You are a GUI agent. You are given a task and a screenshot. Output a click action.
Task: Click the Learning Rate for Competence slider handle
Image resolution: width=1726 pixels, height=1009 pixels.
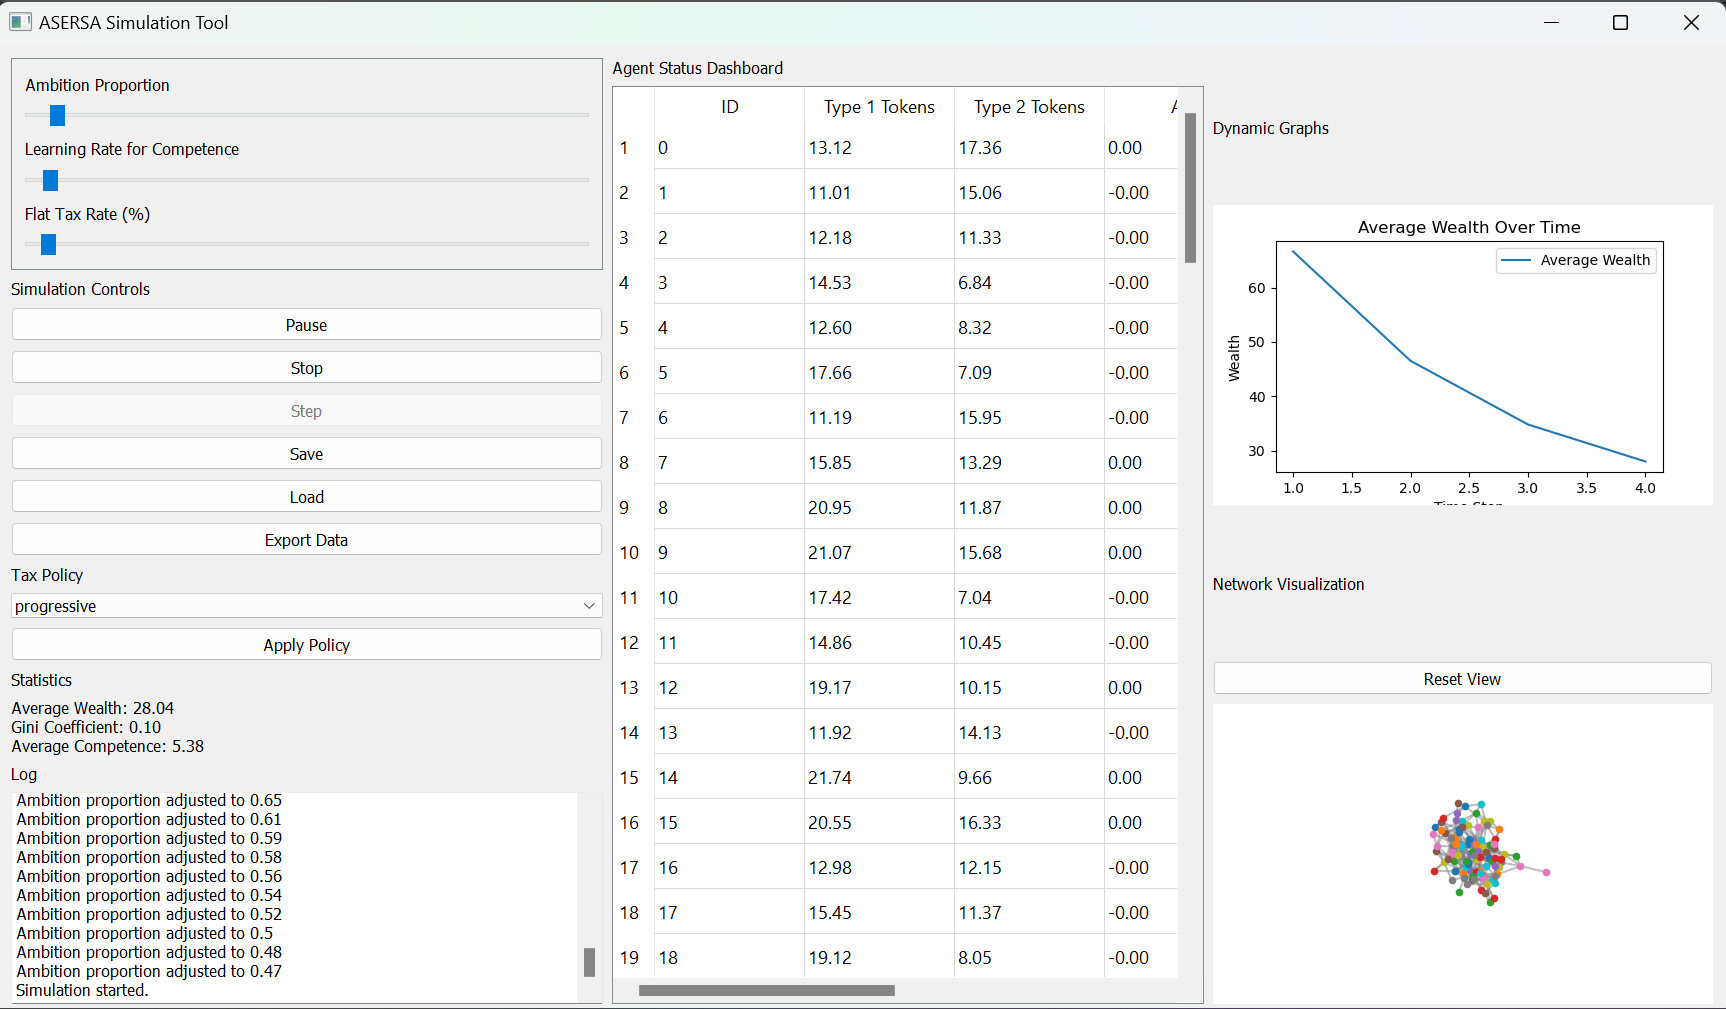pos(50,180)
